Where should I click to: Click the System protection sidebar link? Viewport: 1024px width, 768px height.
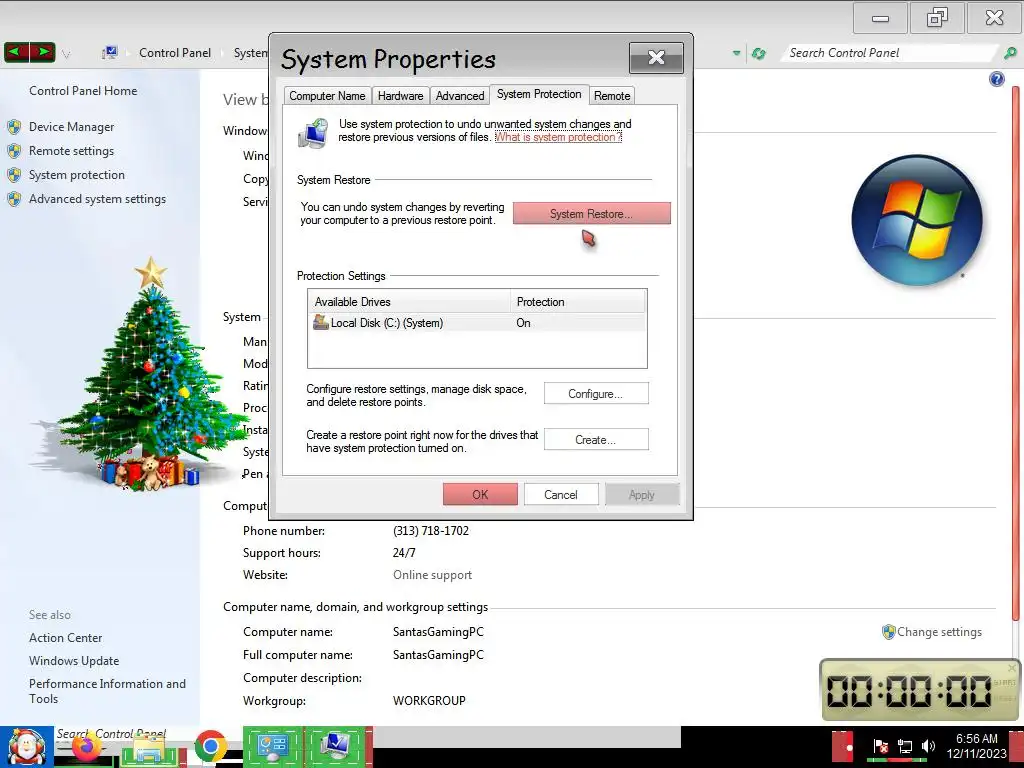point(76,175)
